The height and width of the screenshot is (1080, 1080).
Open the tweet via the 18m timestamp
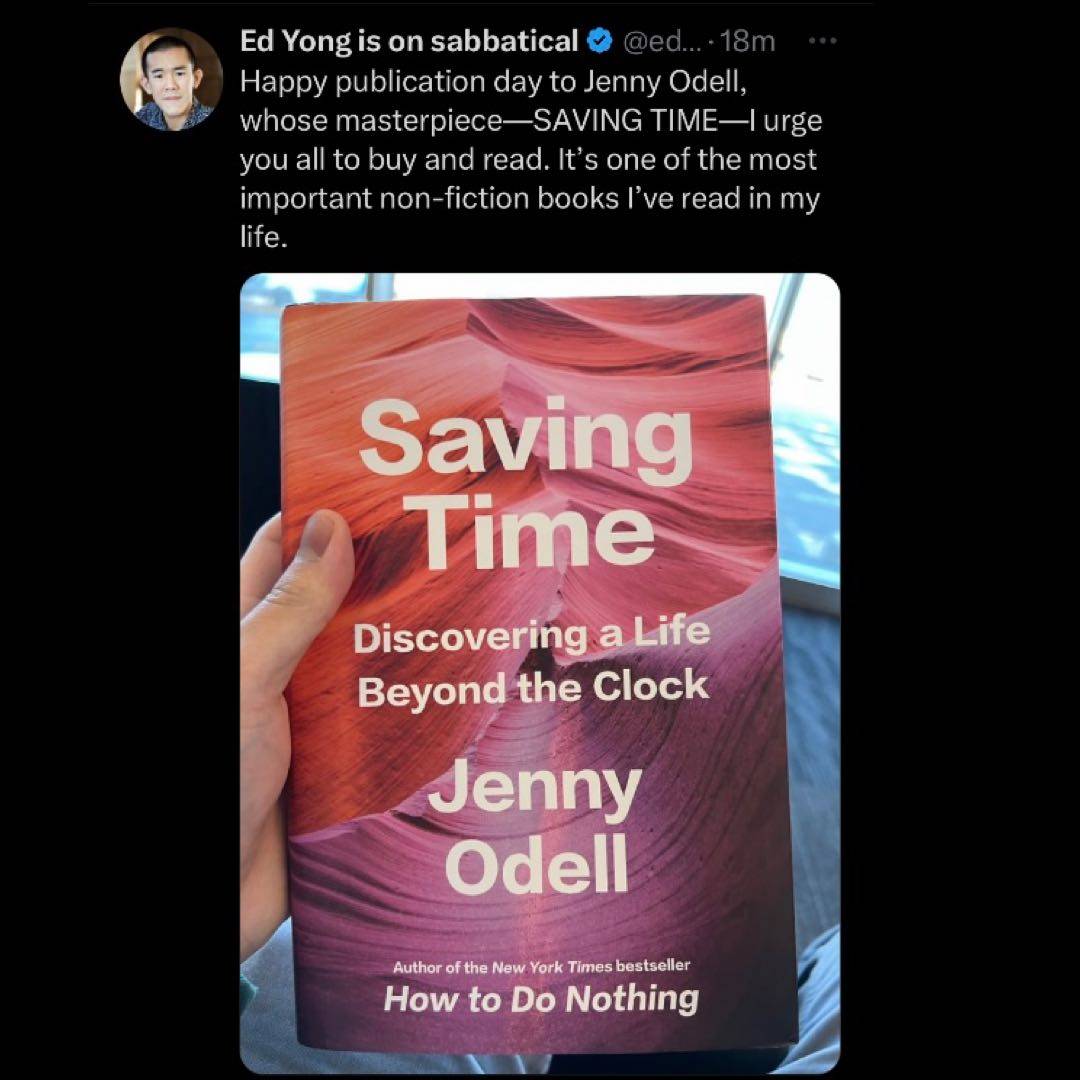coord(748,42)
